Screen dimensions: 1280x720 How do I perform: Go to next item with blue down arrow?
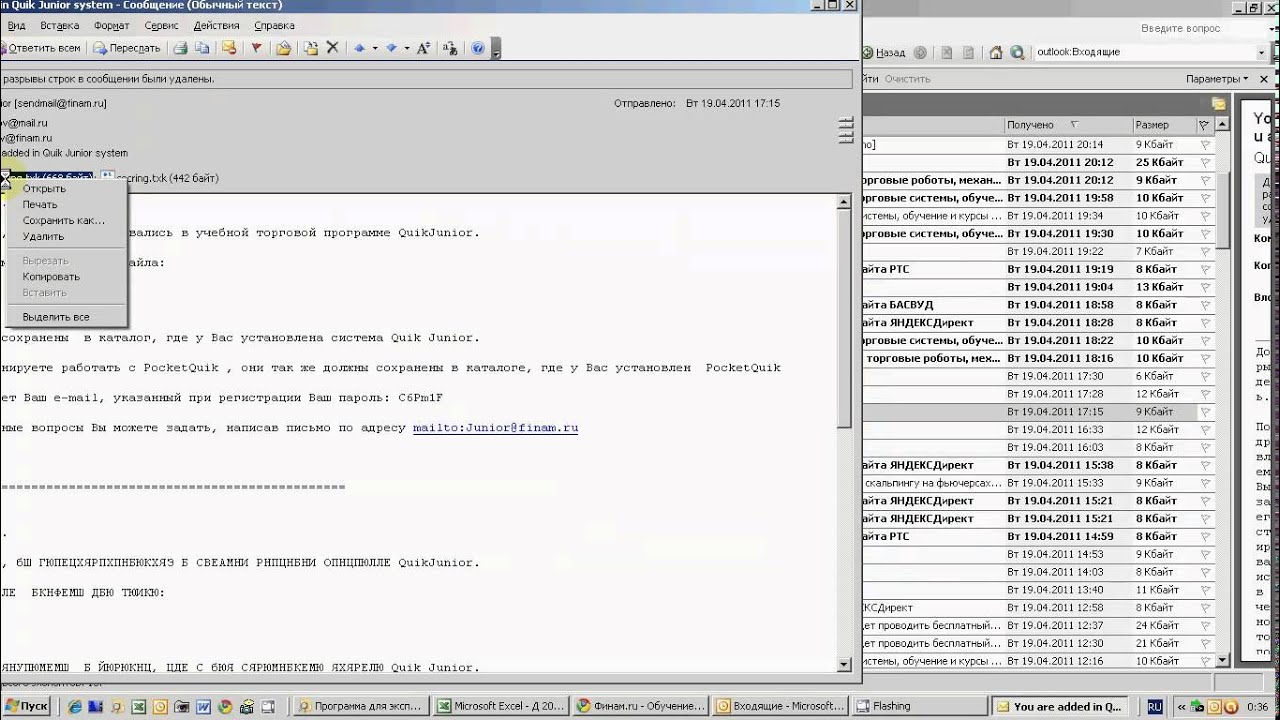coord(391,48)
